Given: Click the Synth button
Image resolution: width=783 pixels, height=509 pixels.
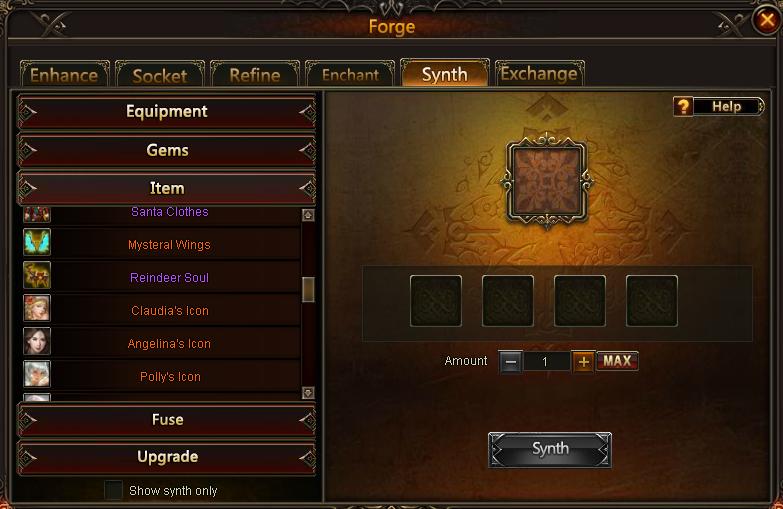Looking at the screenshot, I should (550, 450).
